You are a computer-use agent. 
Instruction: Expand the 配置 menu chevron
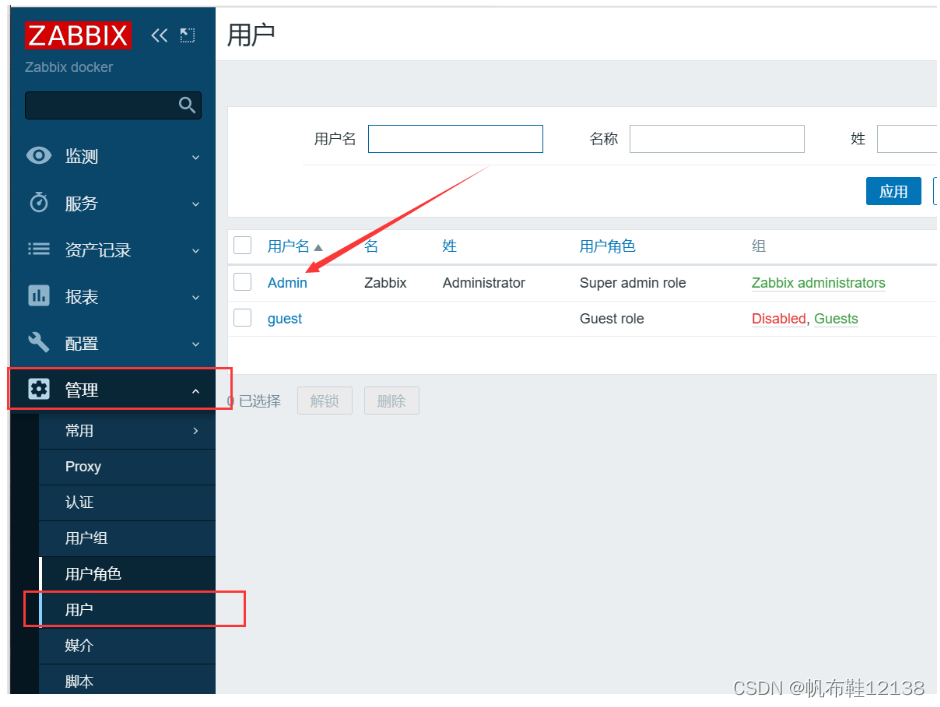(195, 344)
